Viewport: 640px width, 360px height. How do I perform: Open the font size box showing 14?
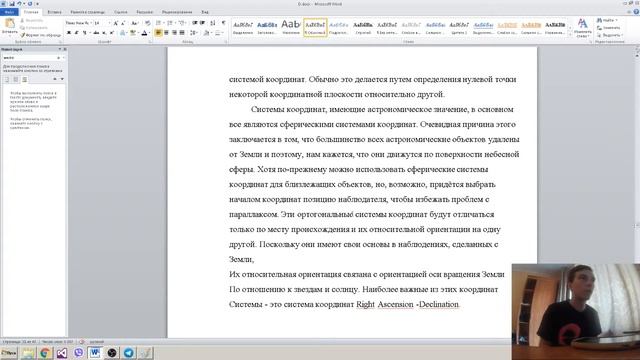102,23
